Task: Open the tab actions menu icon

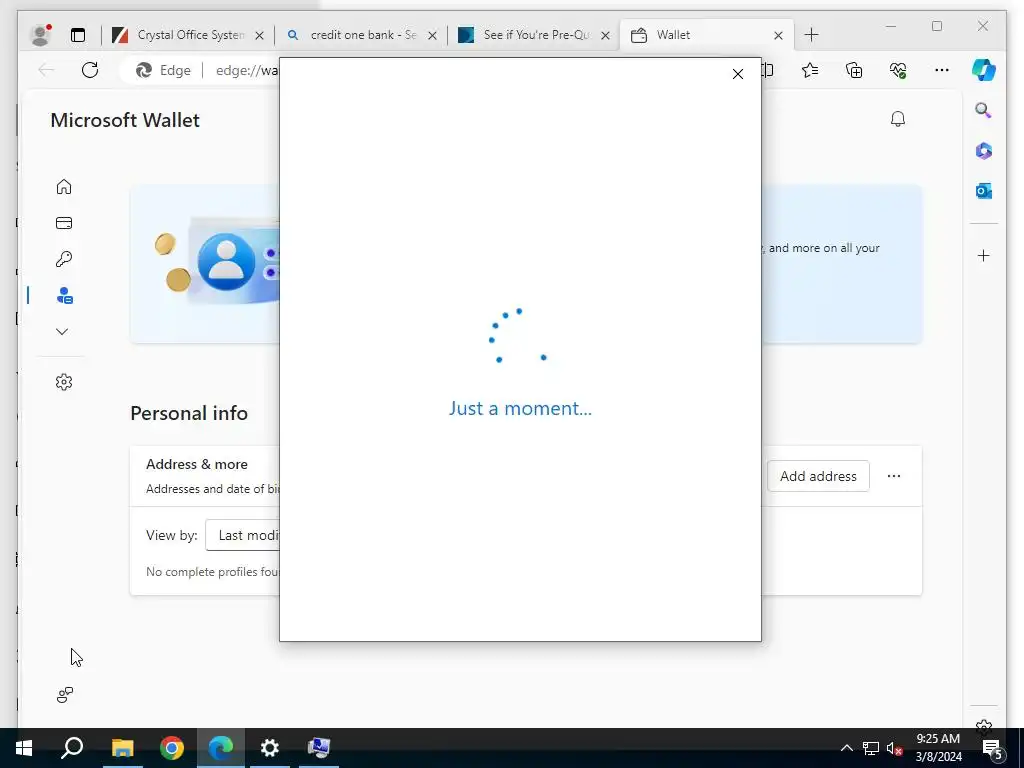Action: [x=78, y=35]
